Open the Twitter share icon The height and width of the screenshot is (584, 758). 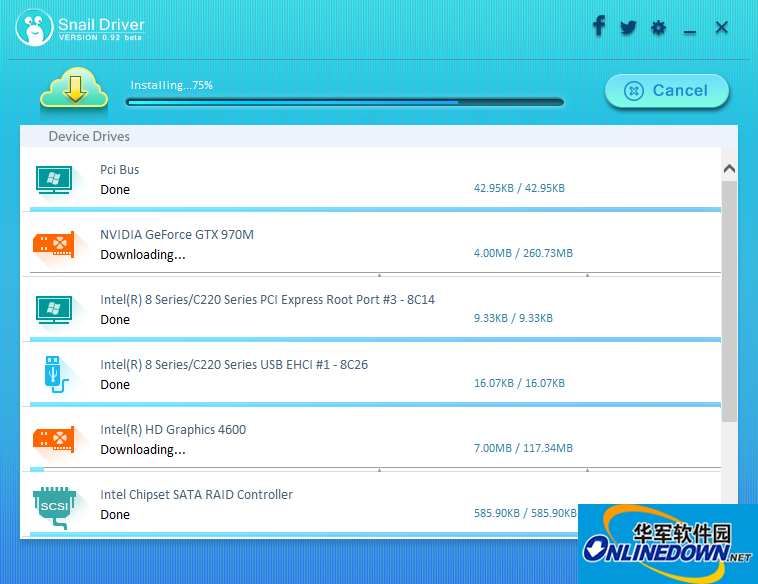click(628, 27)
